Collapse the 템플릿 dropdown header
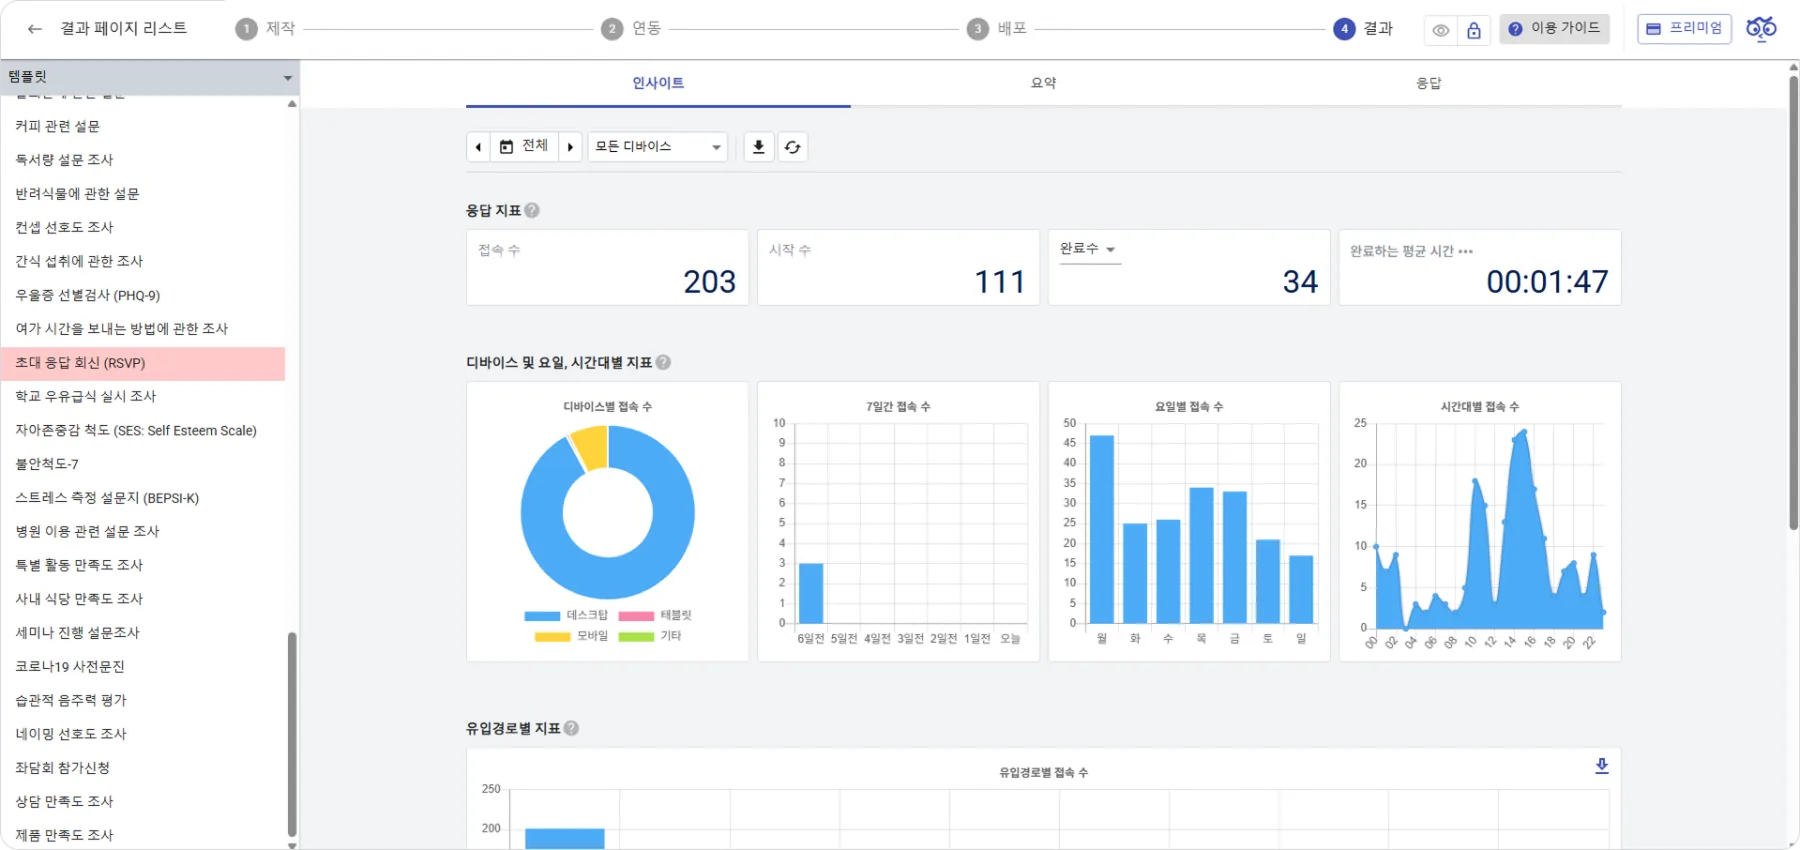Image resolution: width=1800 pixels, height=850 pixels. (x=150, y=77)
